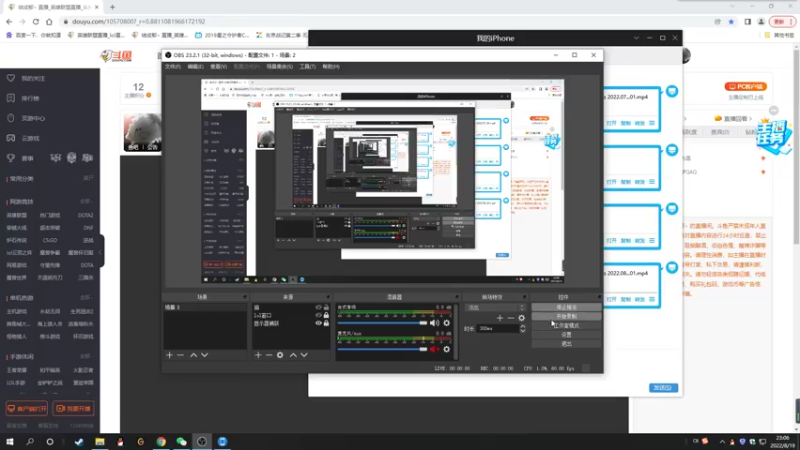The width and height of the screenshot is (800, 450).
Task: Click the orange PC client button
Action: click(x=745, y=87)
